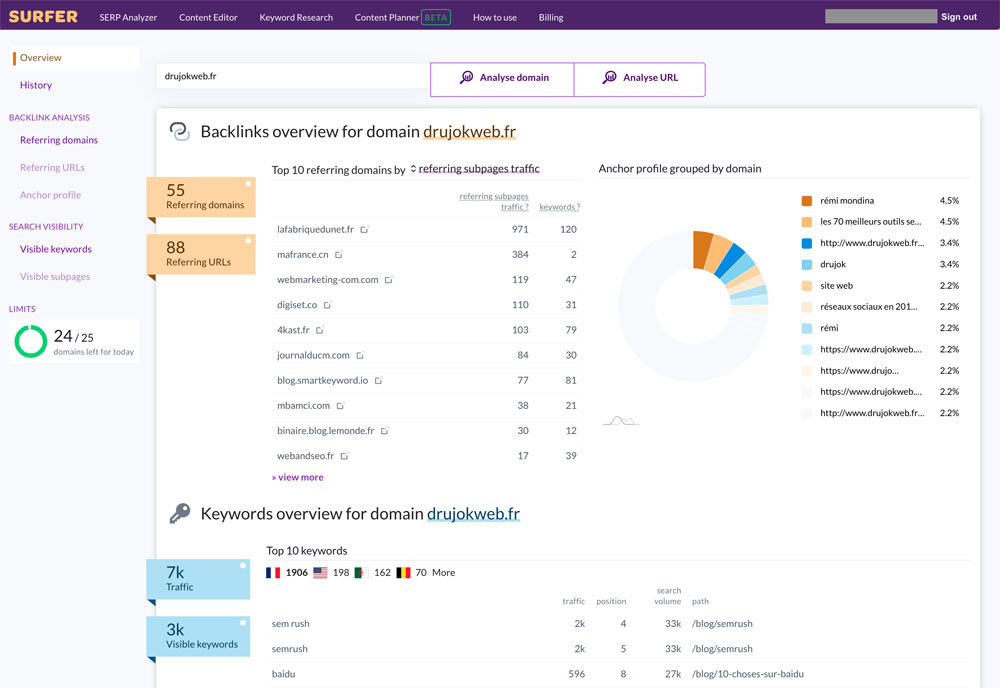Go to Visible keywords sidebar item
The image size is (1000, 688).
pos(55,249)
